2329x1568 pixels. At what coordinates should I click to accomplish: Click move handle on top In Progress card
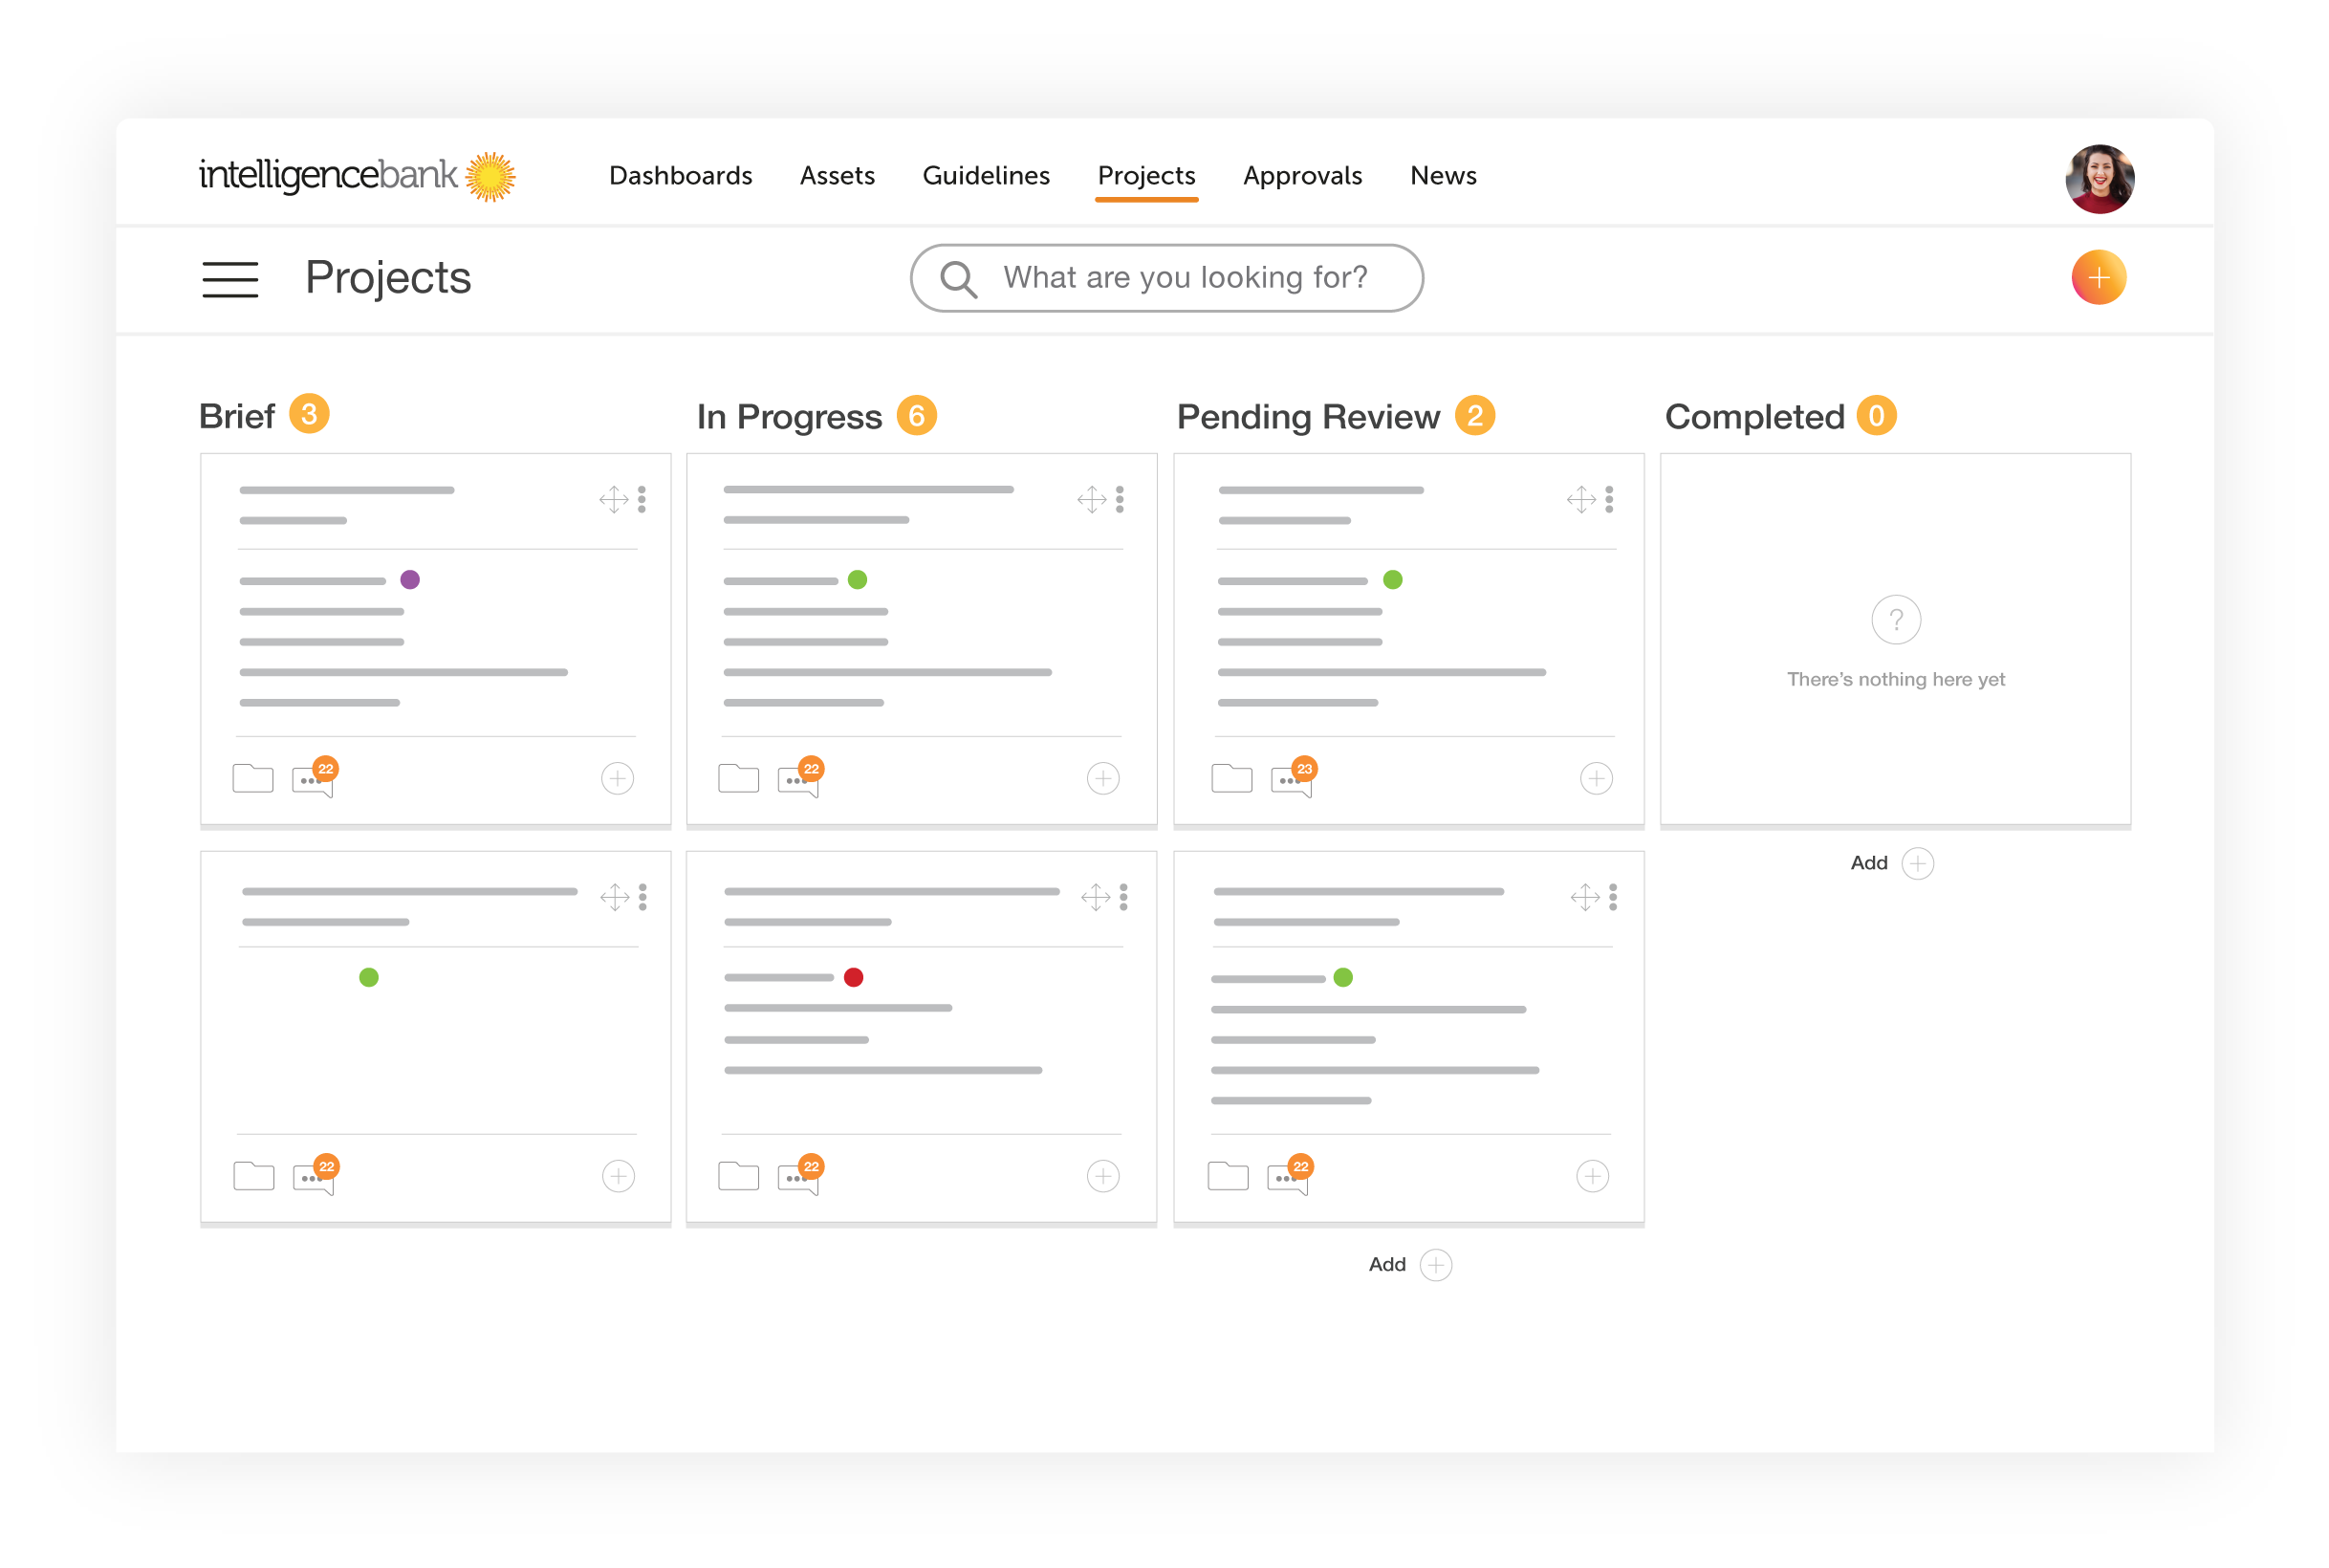[1091, 499]
